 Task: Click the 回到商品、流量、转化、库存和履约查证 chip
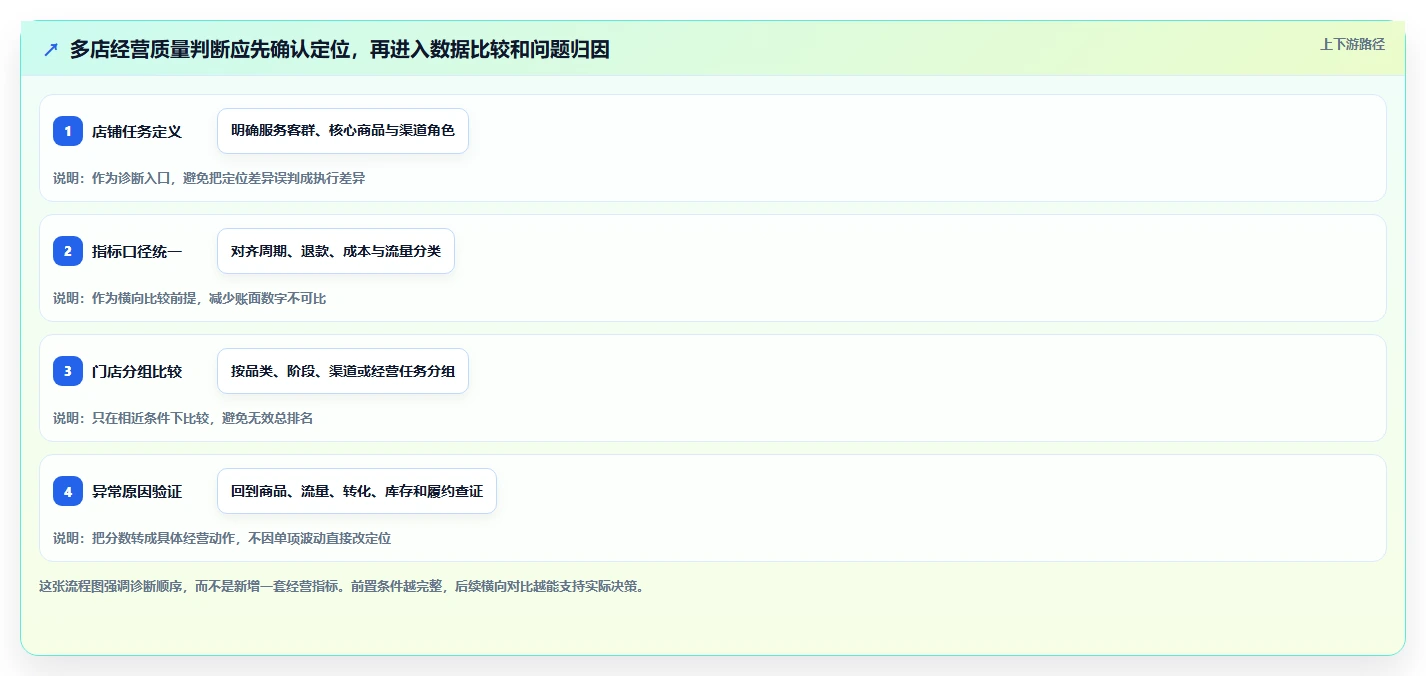click(357, 491)
